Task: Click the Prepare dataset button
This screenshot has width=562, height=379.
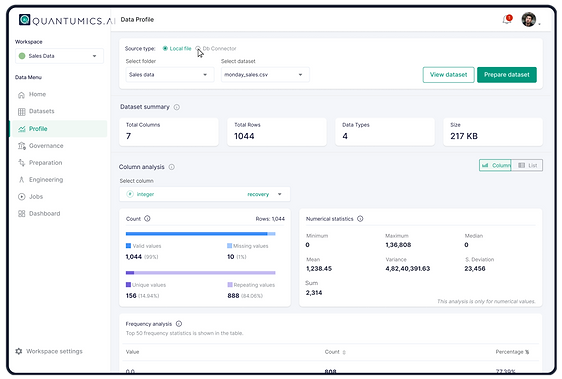Action: coord(507,75)
